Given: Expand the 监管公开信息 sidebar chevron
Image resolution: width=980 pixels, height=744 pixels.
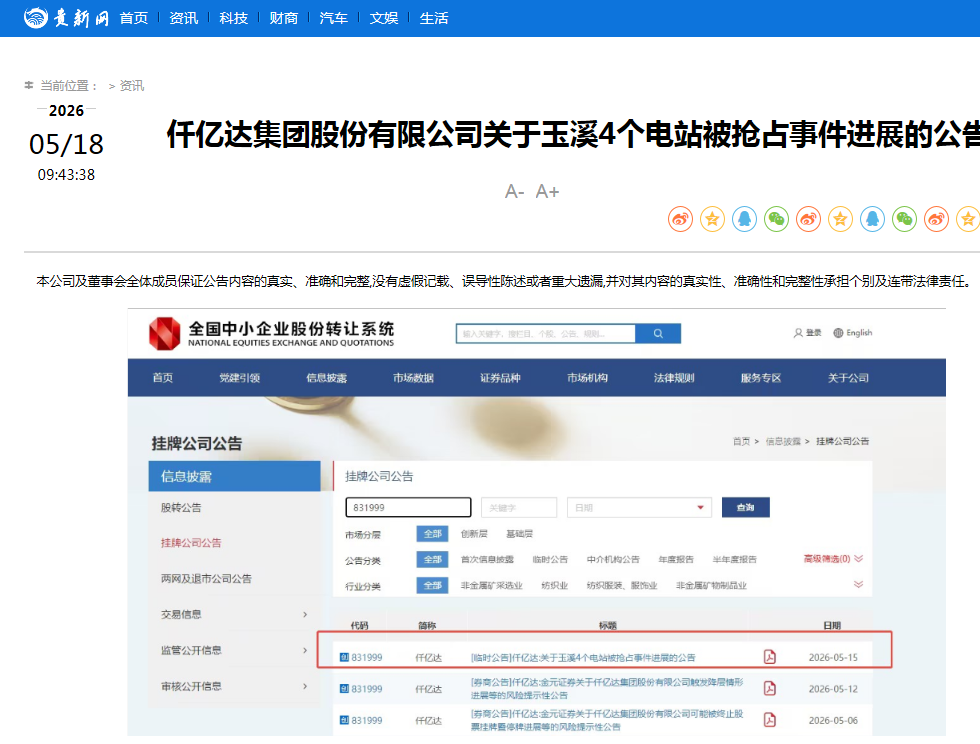Looking at the screenshot, I should coord(305,650).
